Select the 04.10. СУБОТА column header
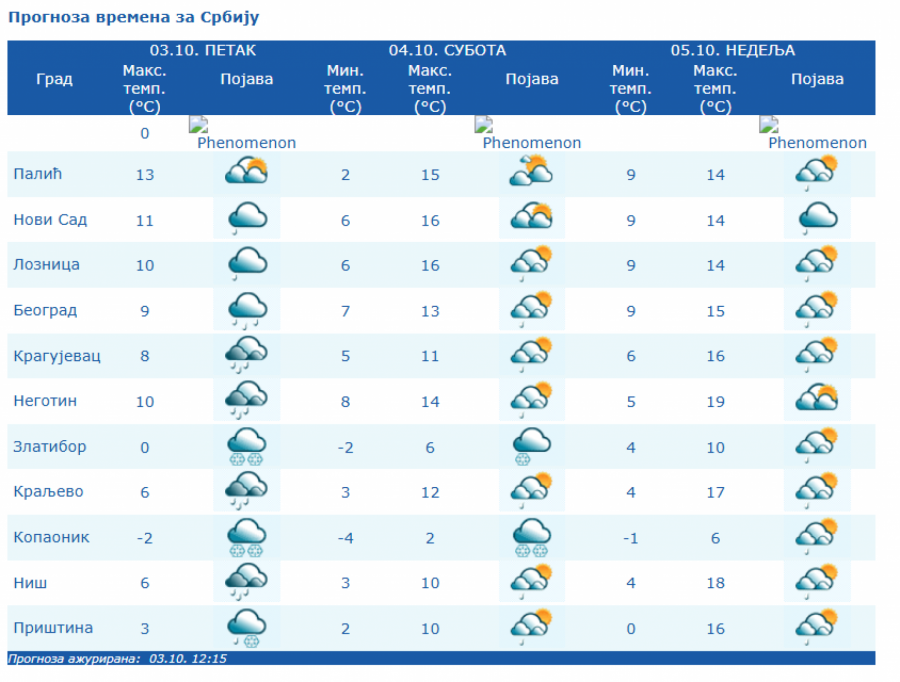The image size is (900, 682). 447,50
